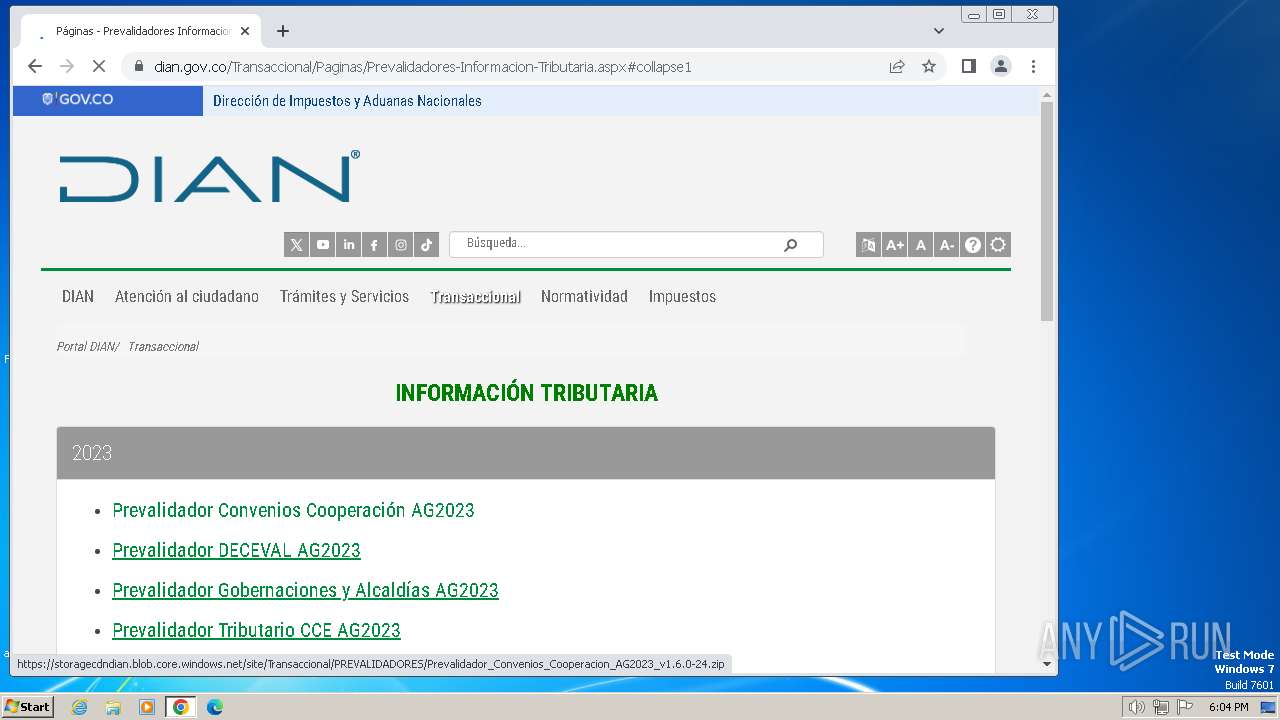Launch Internet Explorer from taskbar
This screenshot has height=720, width=1280.
click(x=79, y=707)
